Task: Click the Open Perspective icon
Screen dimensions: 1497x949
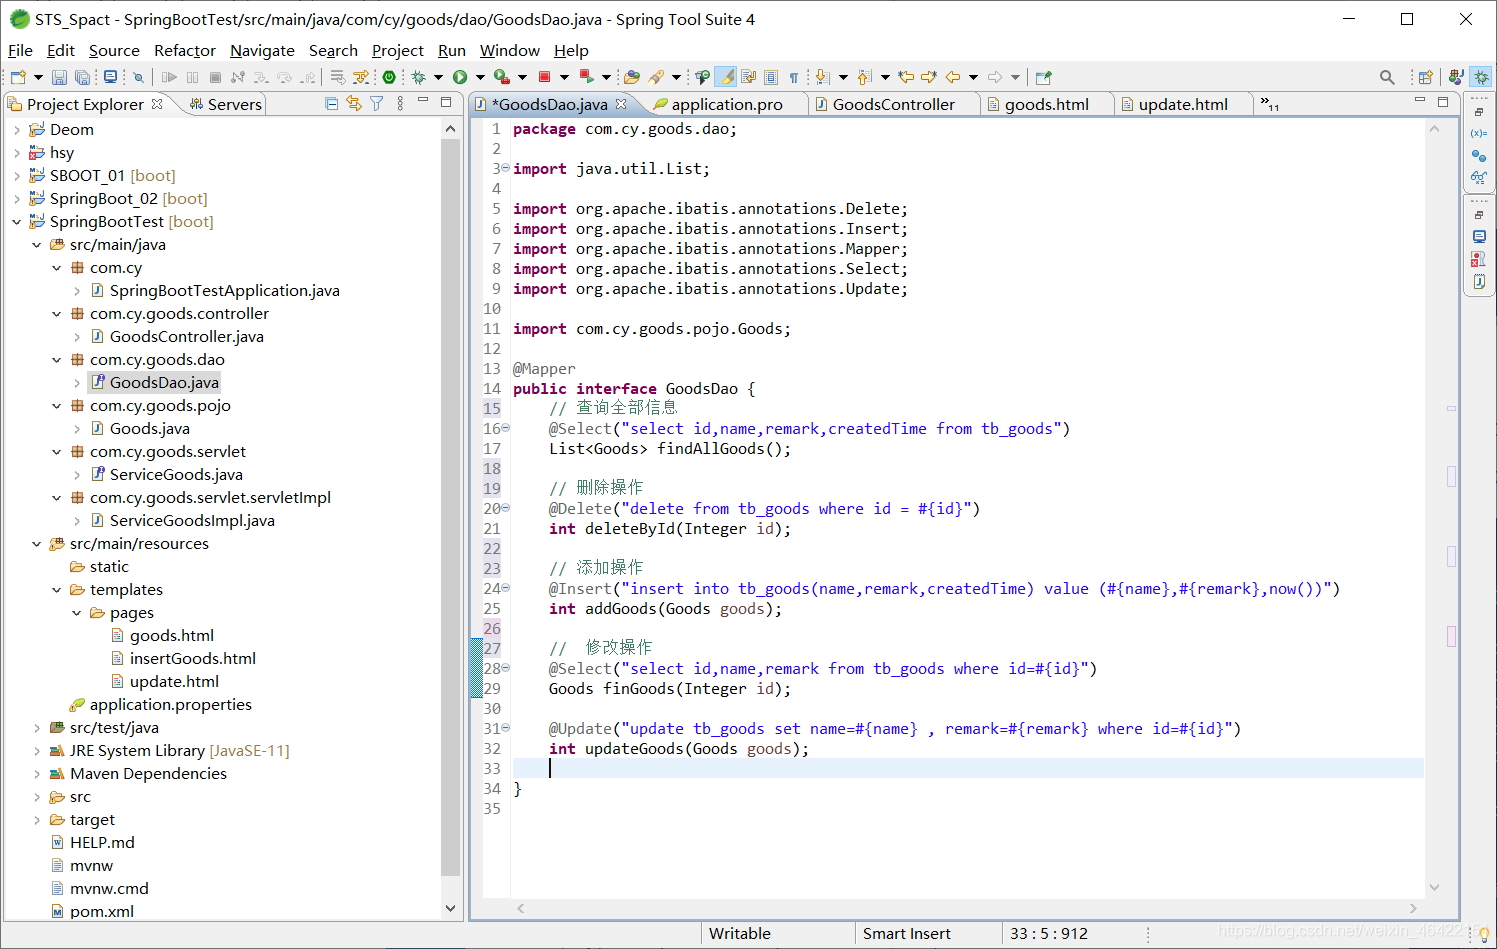Action: click(1426, 77)
